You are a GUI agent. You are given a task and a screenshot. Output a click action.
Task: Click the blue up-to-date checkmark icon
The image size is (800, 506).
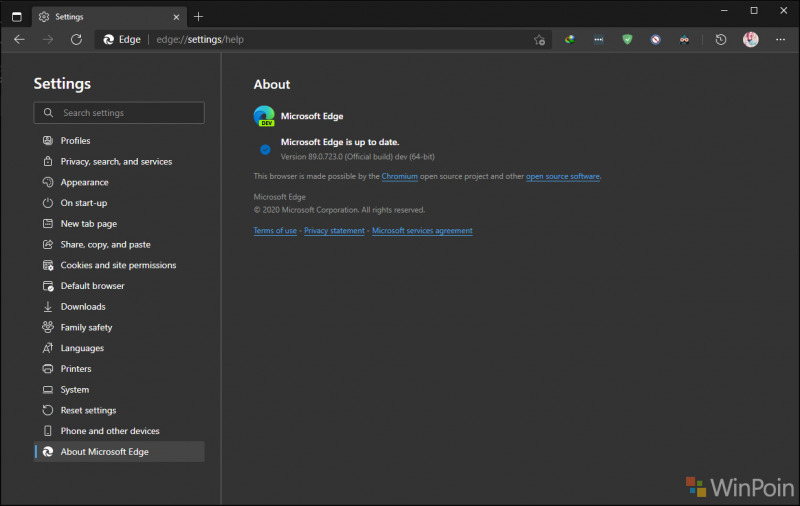(265, 149)
